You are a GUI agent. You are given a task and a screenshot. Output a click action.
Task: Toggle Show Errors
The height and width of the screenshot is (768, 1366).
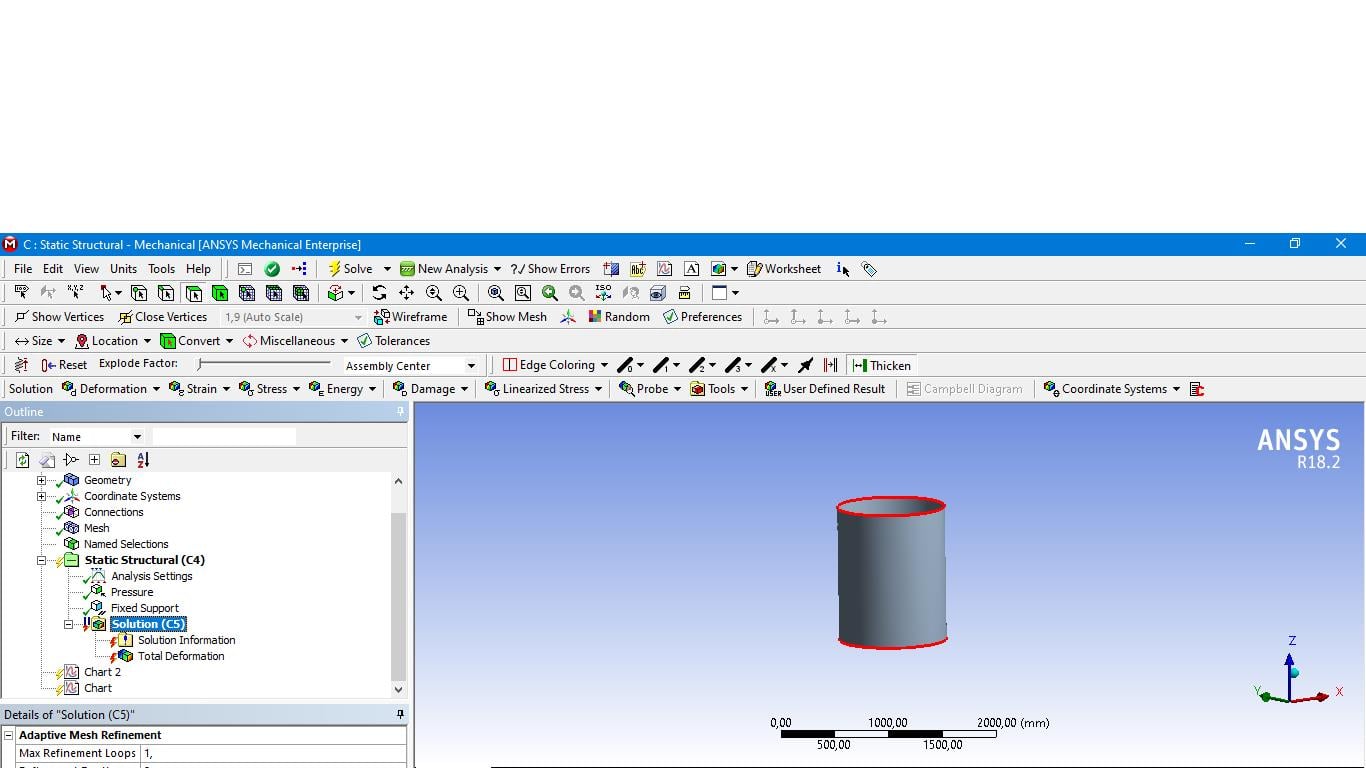[550, 269]
